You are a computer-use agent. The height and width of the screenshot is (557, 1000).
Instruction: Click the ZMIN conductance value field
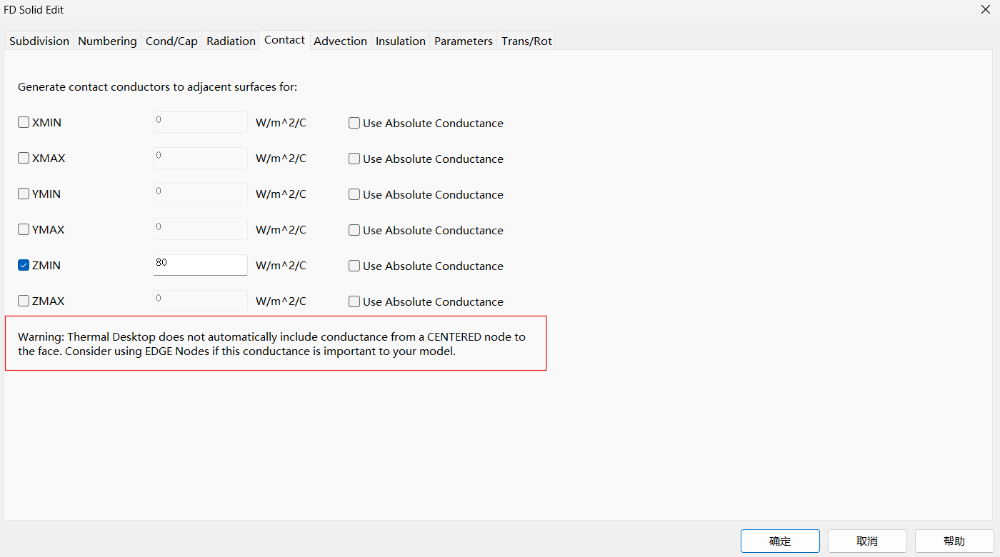199,265
